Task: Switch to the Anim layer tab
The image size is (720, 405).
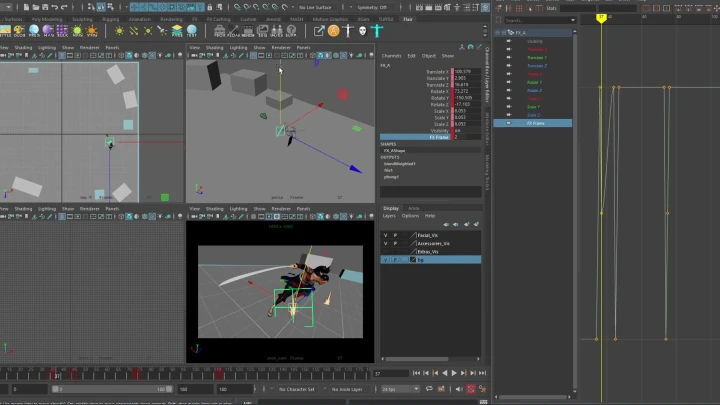Action: tap(413, 208)
